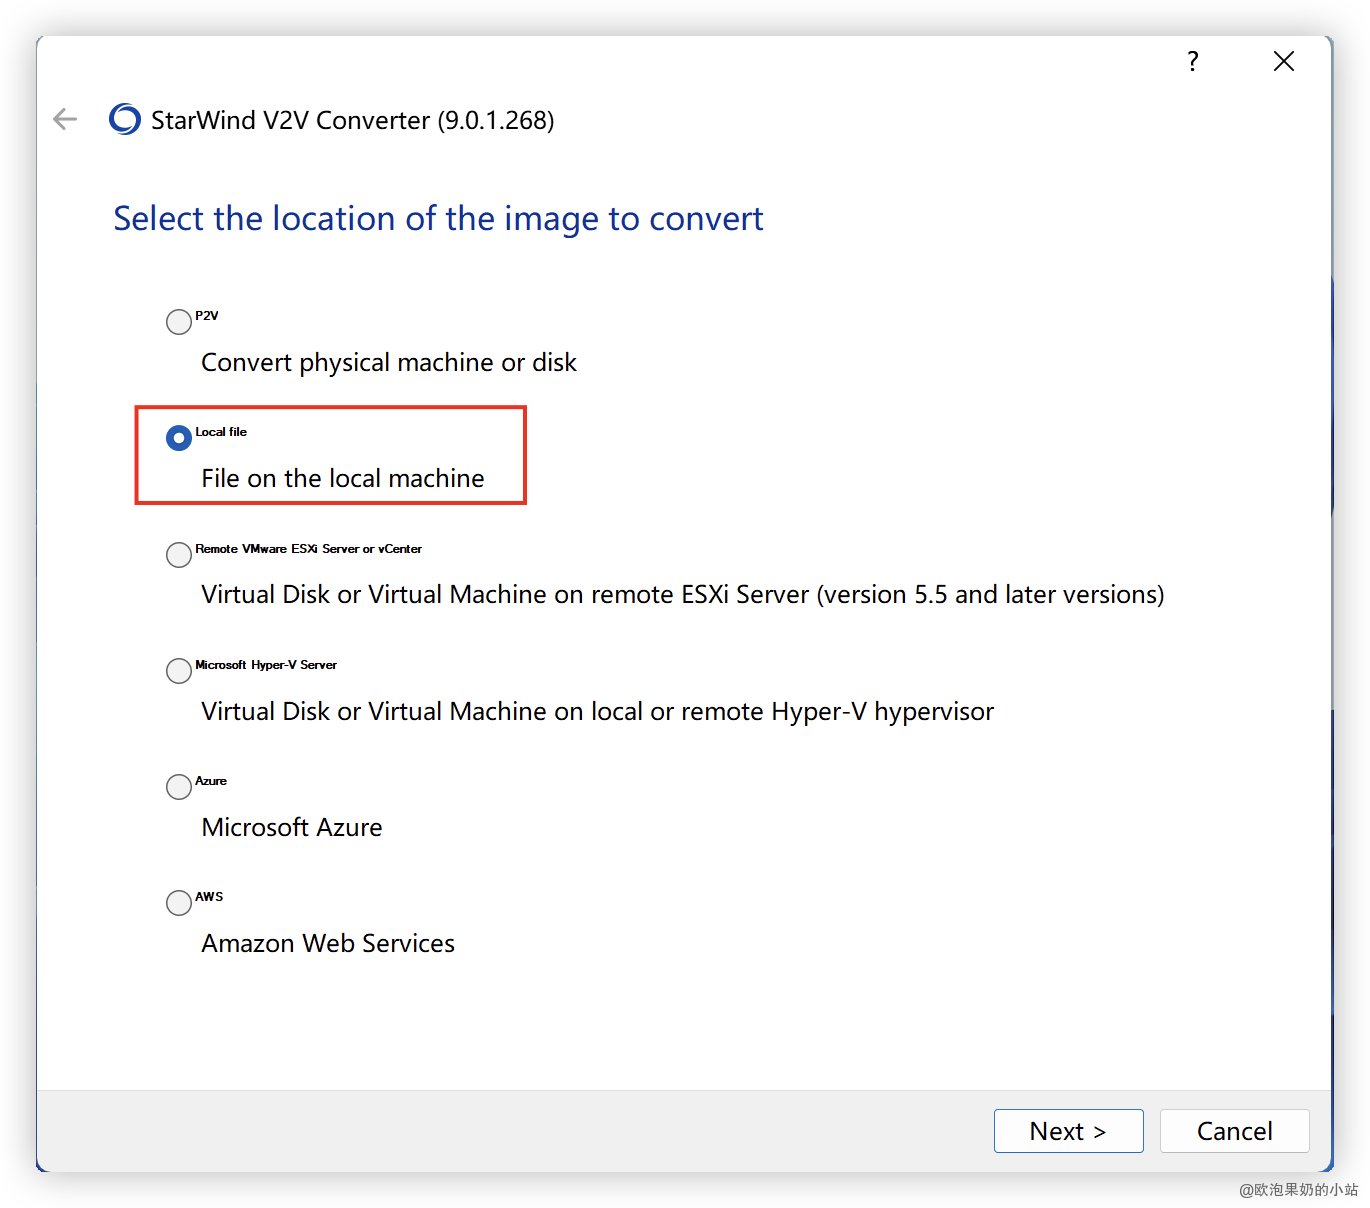Click 'Select the location of the image' heading

(x=438, y=219)
